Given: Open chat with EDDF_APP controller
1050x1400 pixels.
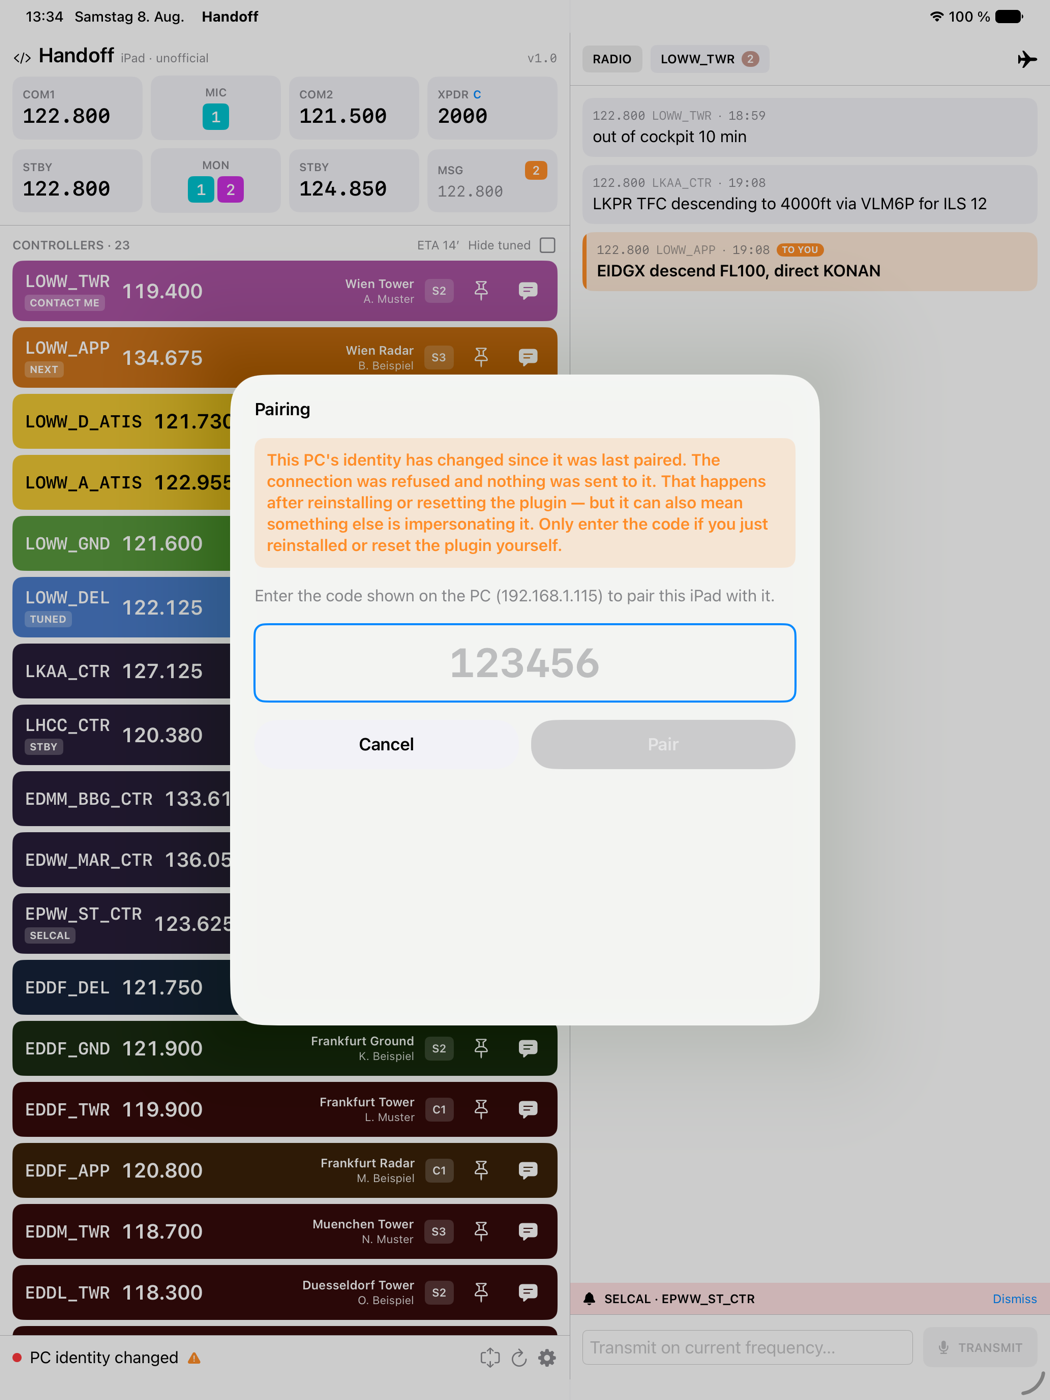Looking at the screenshot, I should [528, 1170].
